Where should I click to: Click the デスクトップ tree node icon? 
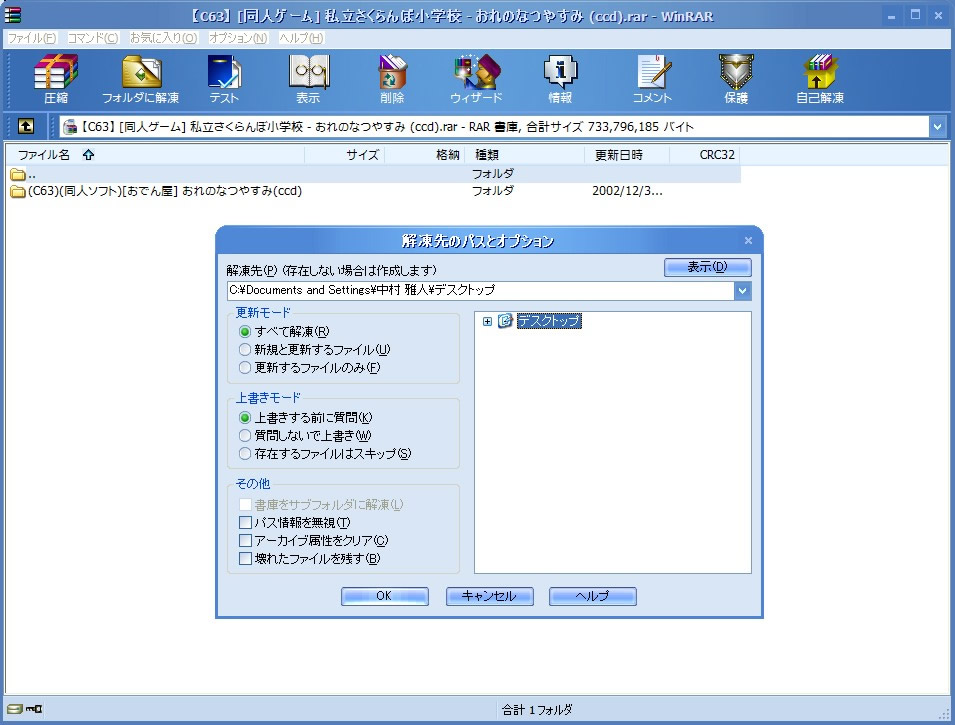click(x=505, y=321)
